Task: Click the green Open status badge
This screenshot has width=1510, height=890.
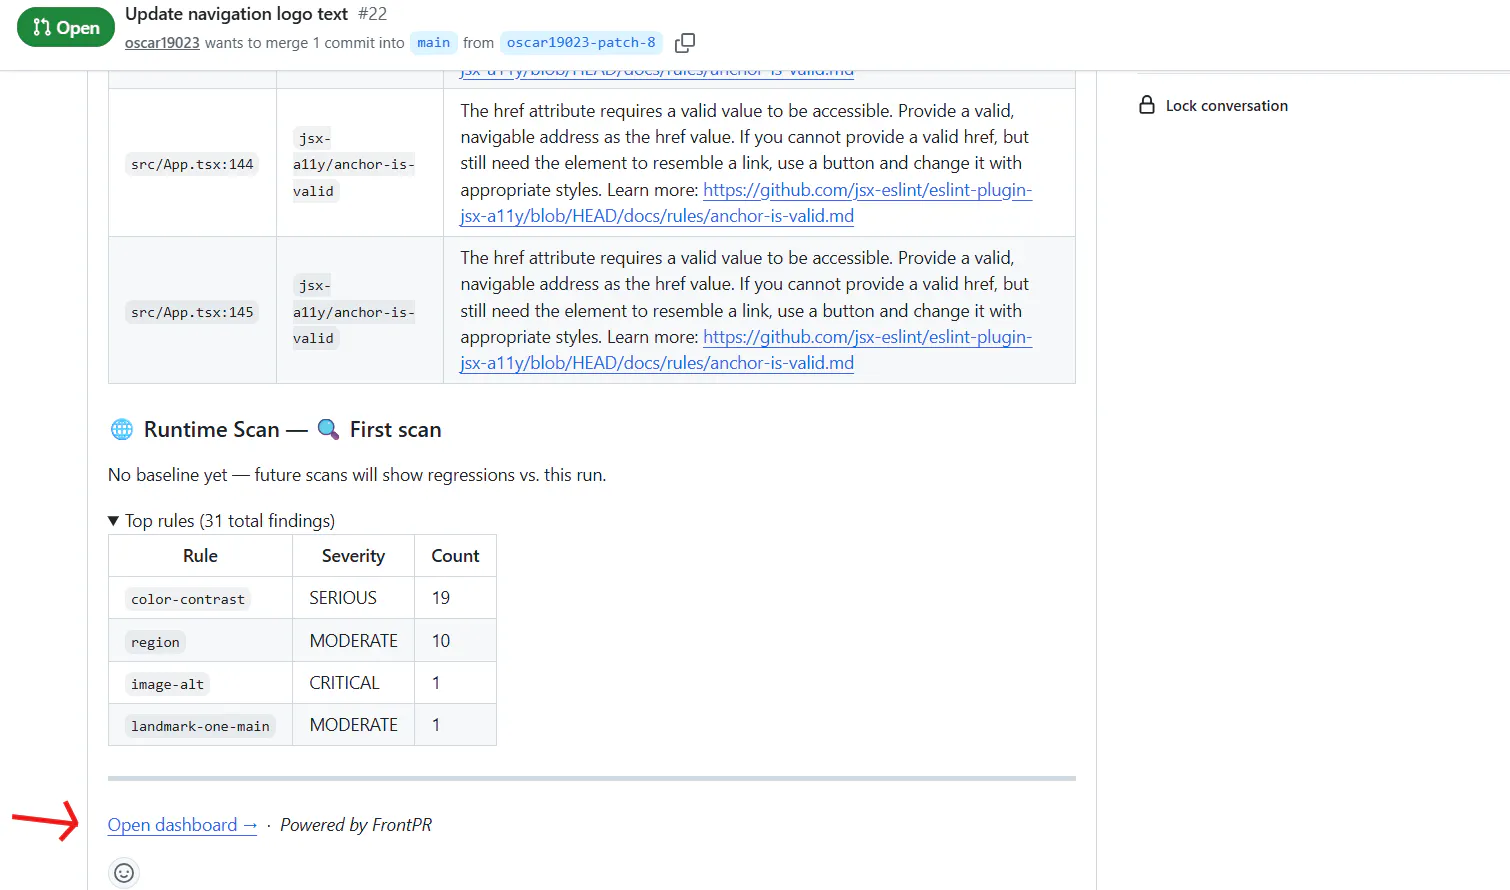Action: point(66,28)
